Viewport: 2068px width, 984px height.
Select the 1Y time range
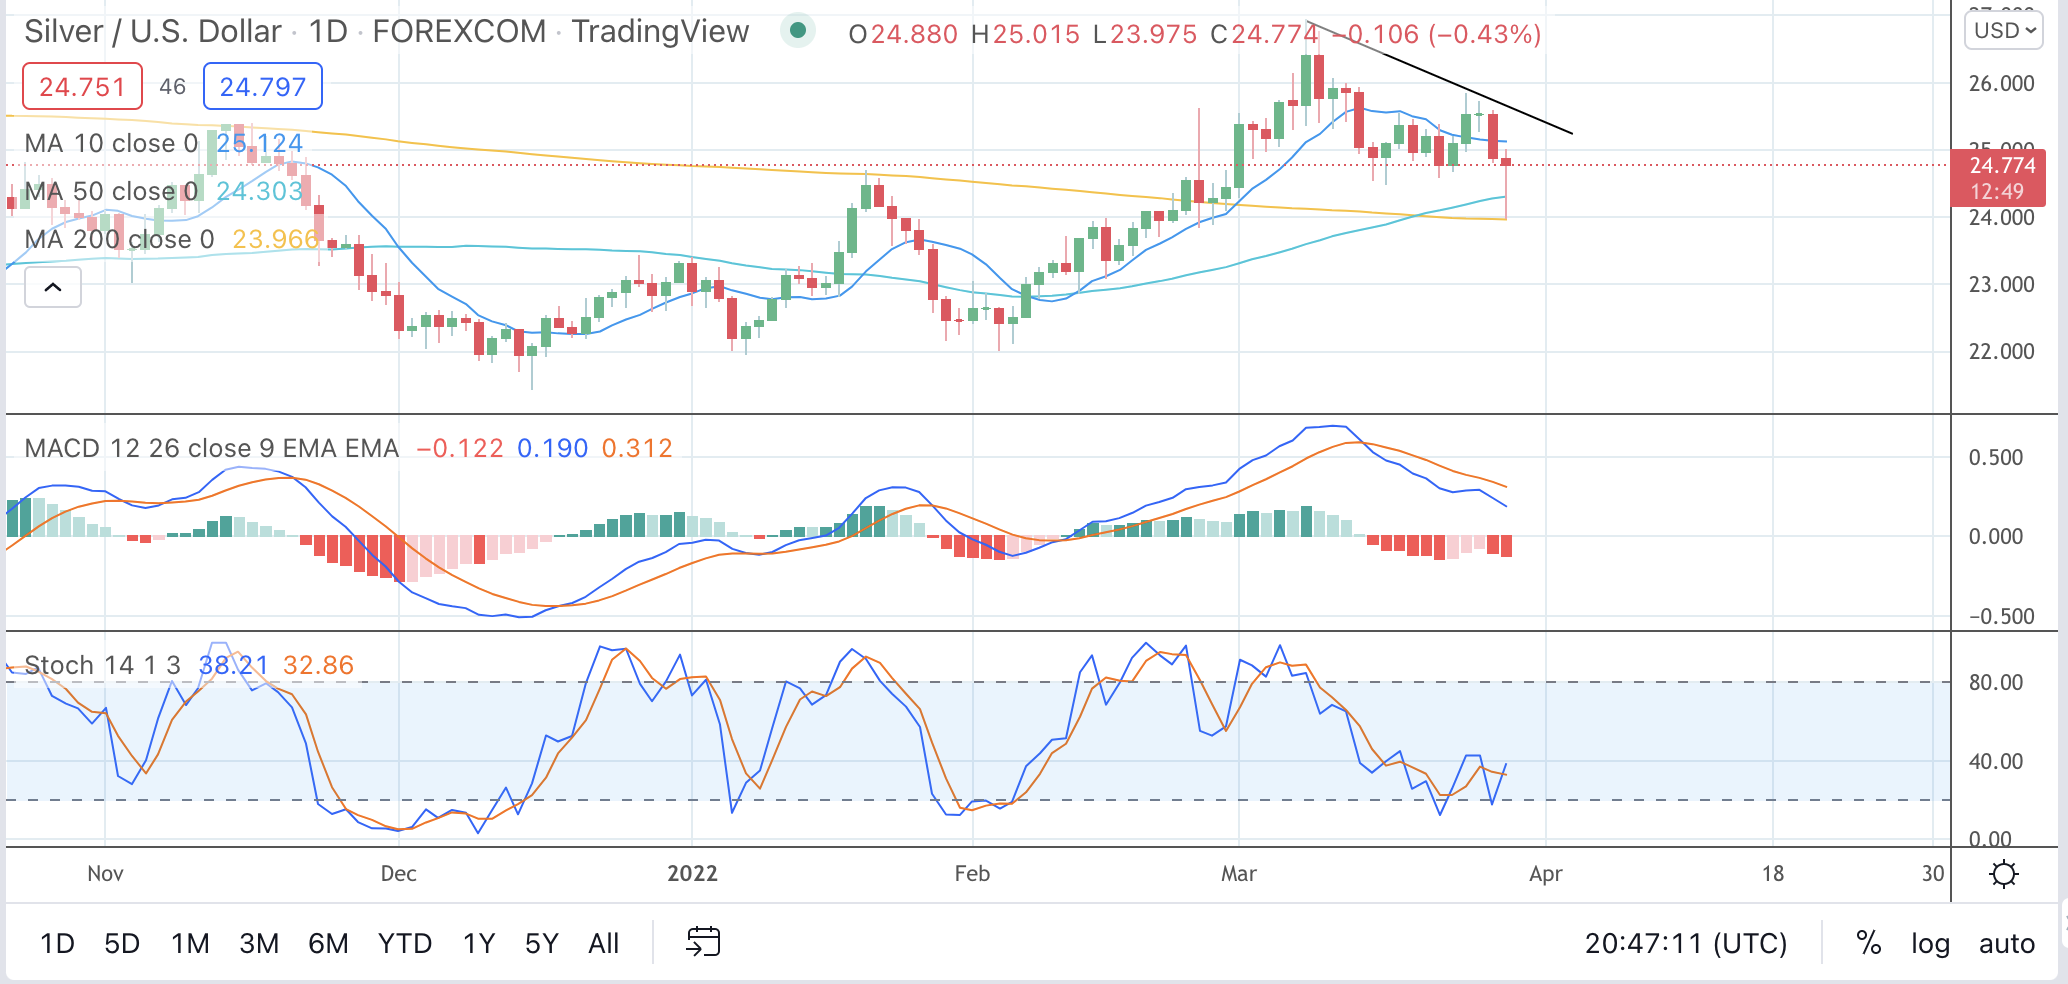[x=479, y=943]
